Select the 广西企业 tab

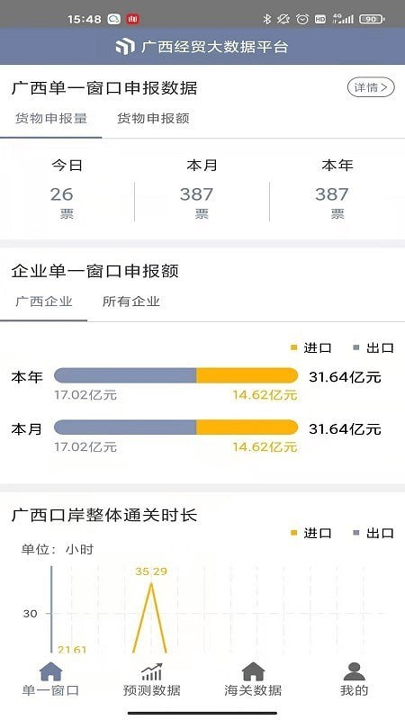tap(44, 301)
